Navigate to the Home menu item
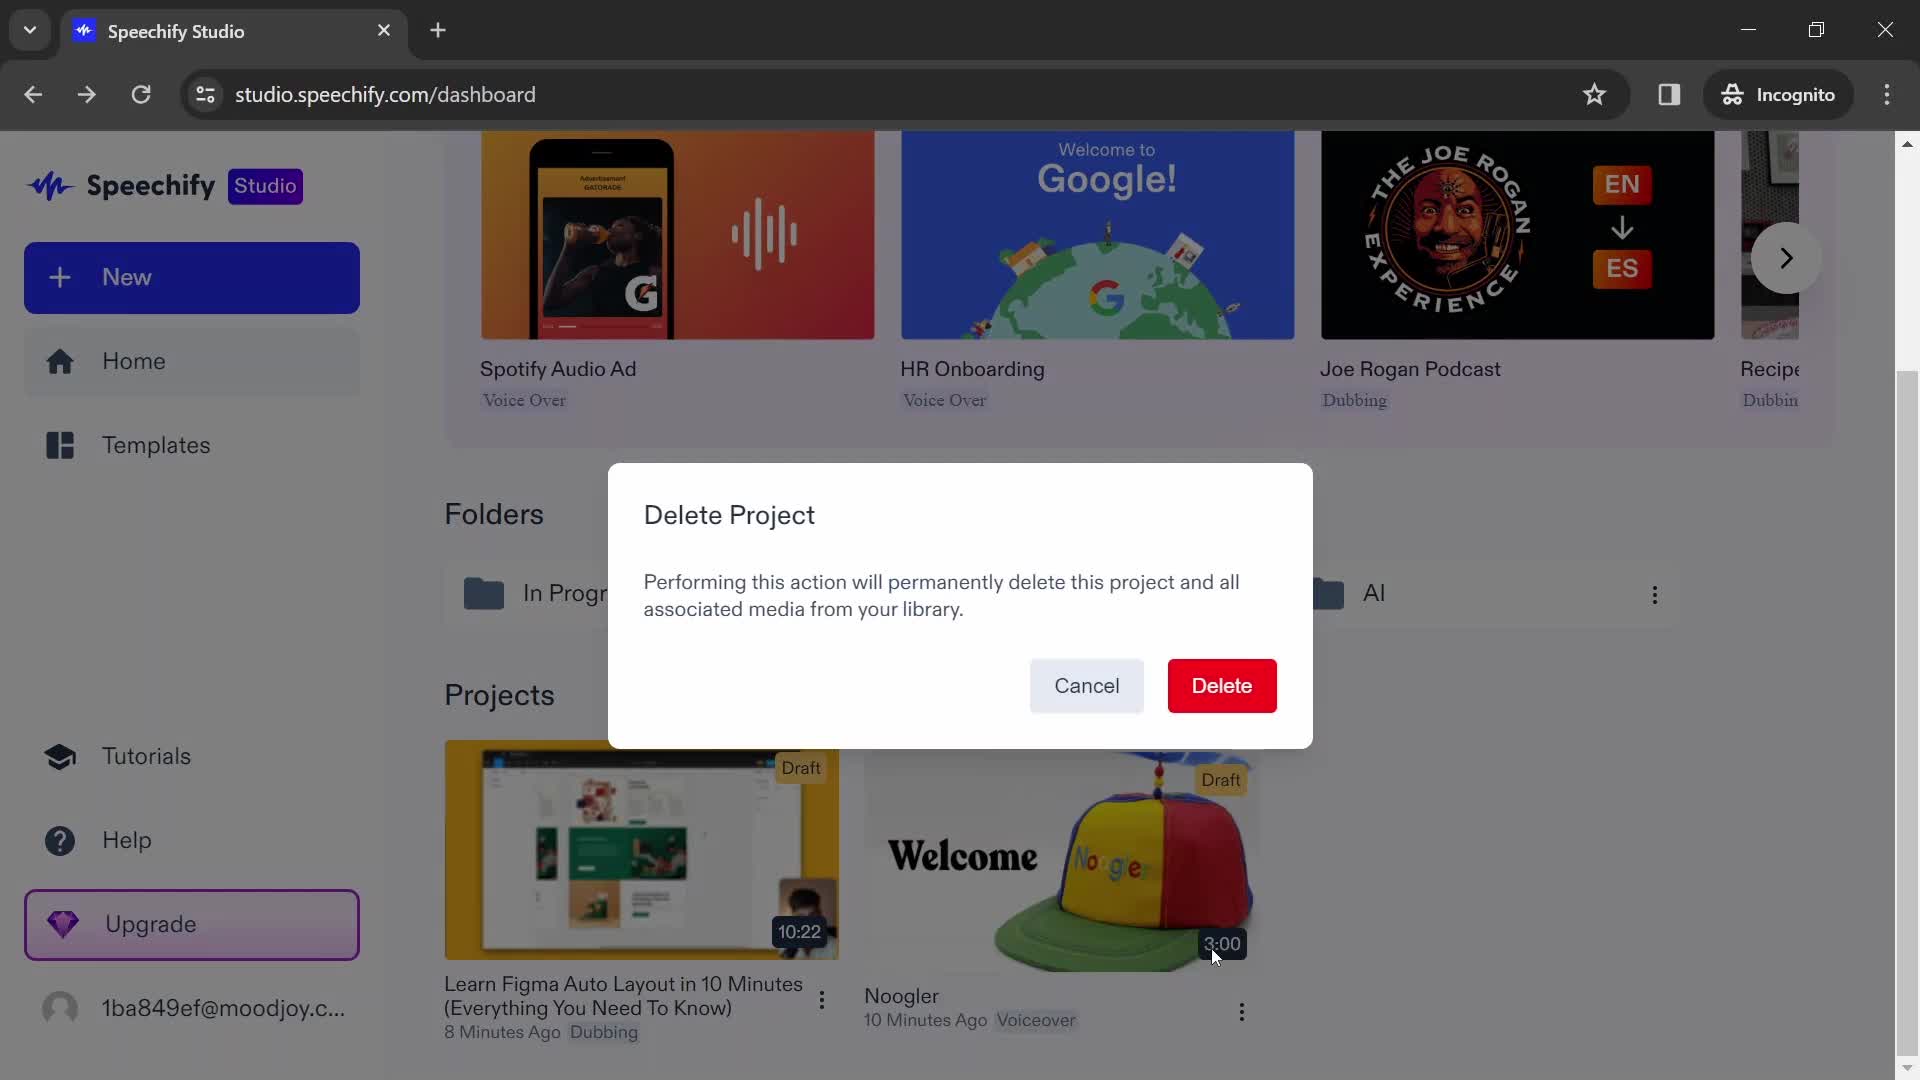 [133, 361]
